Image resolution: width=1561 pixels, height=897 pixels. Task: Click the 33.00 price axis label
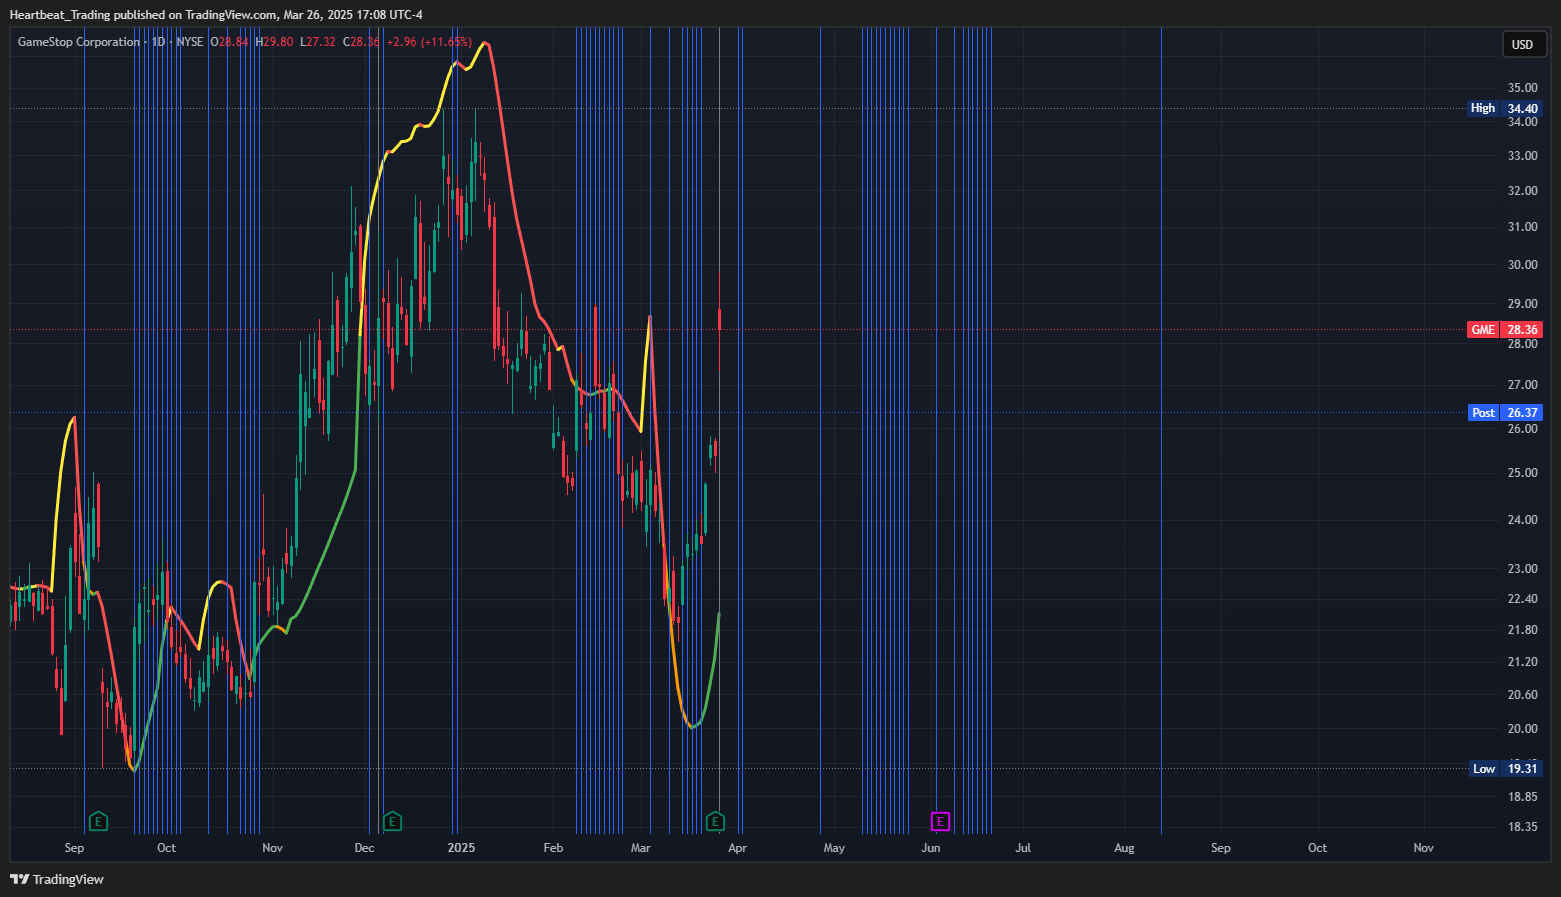coord(1523,156)
